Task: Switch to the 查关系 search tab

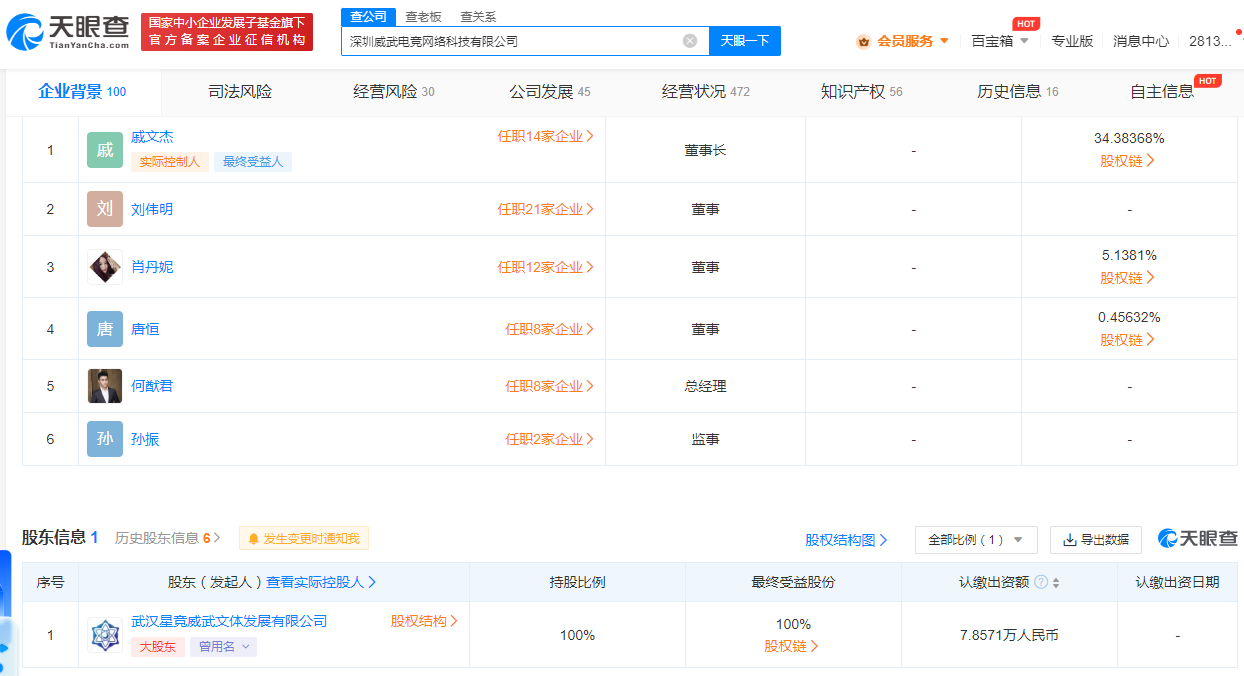Action: [478, 16]
